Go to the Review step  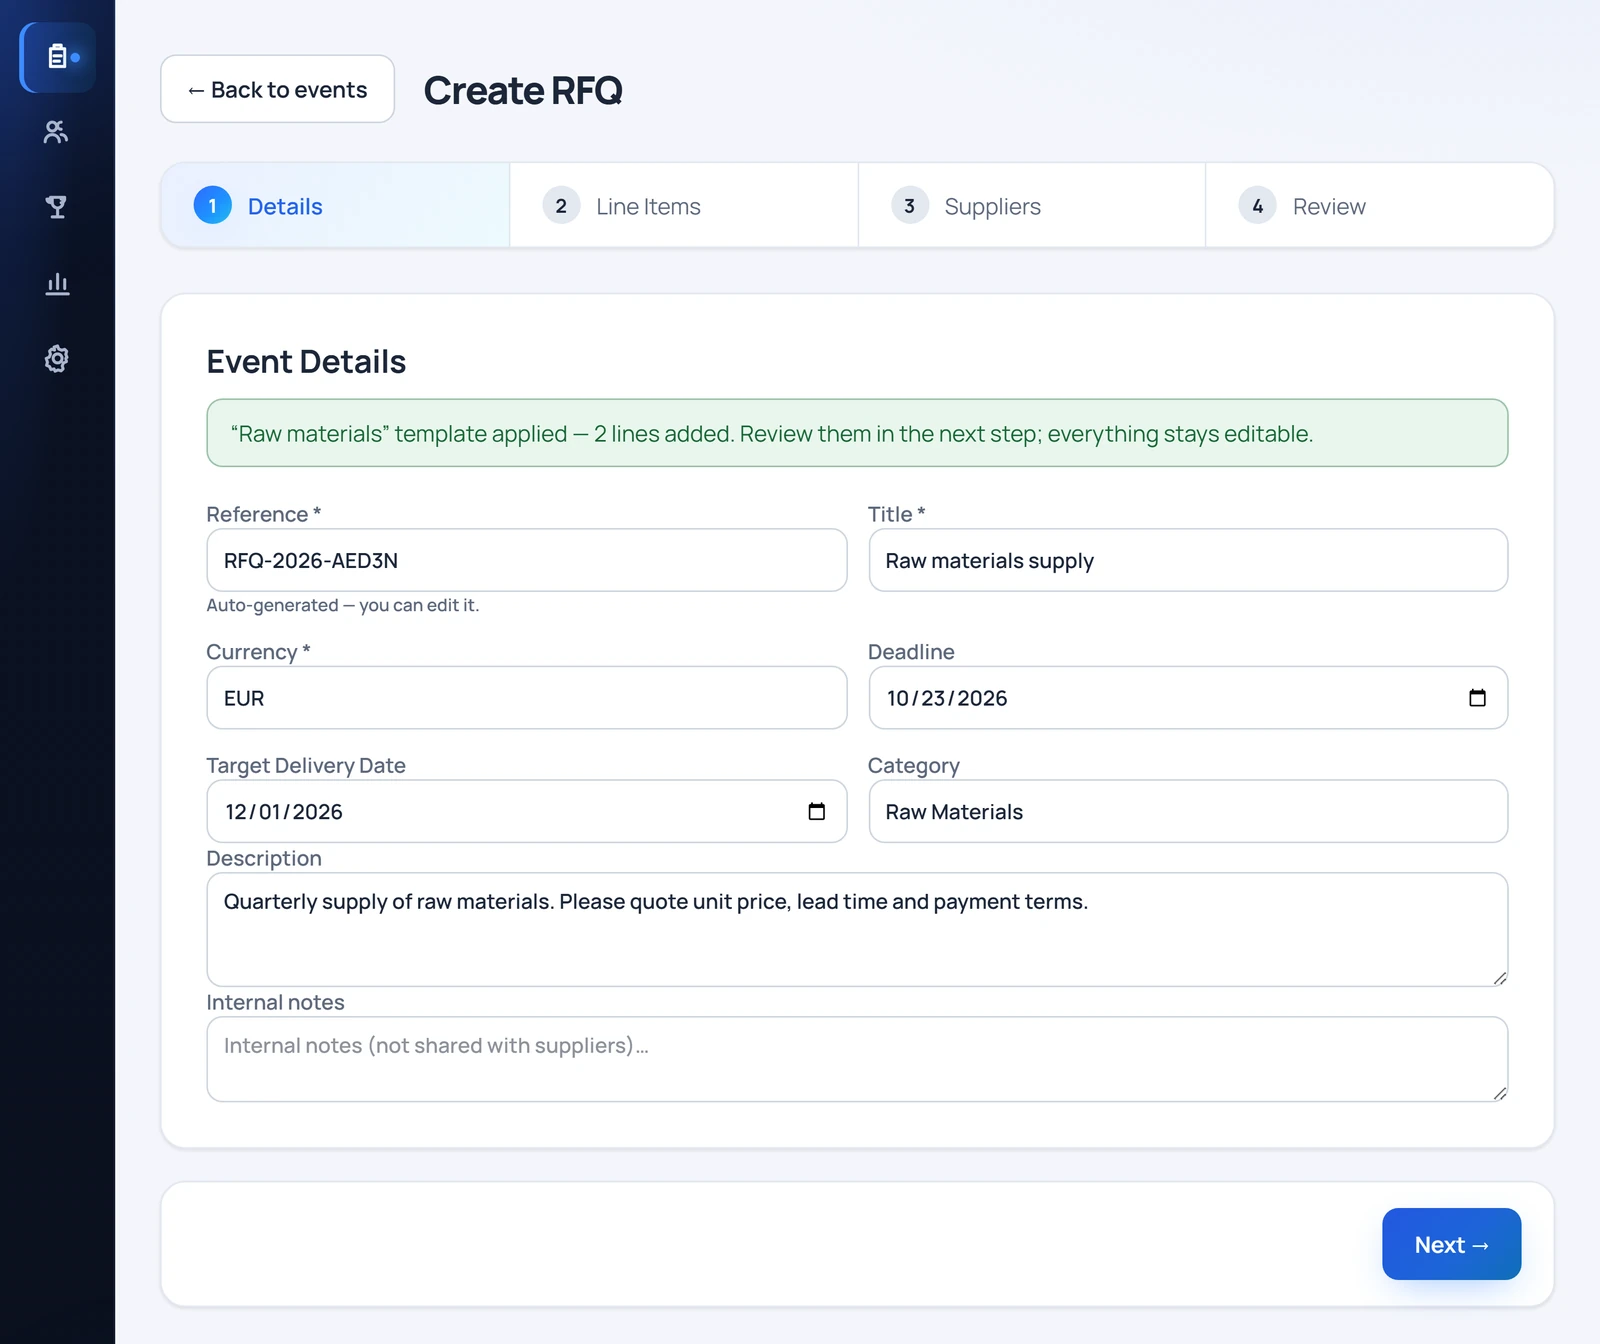pos(1380,206)
